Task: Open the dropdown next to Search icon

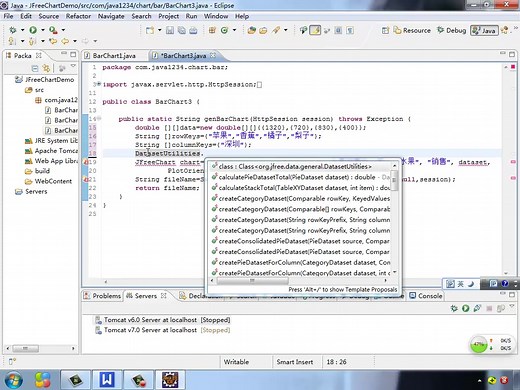Action: click(x=286, y=30)
